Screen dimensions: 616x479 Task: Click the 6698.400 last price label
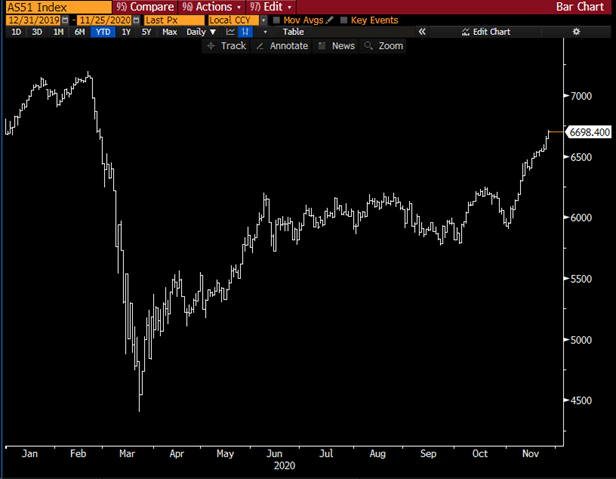pos(588,132)
